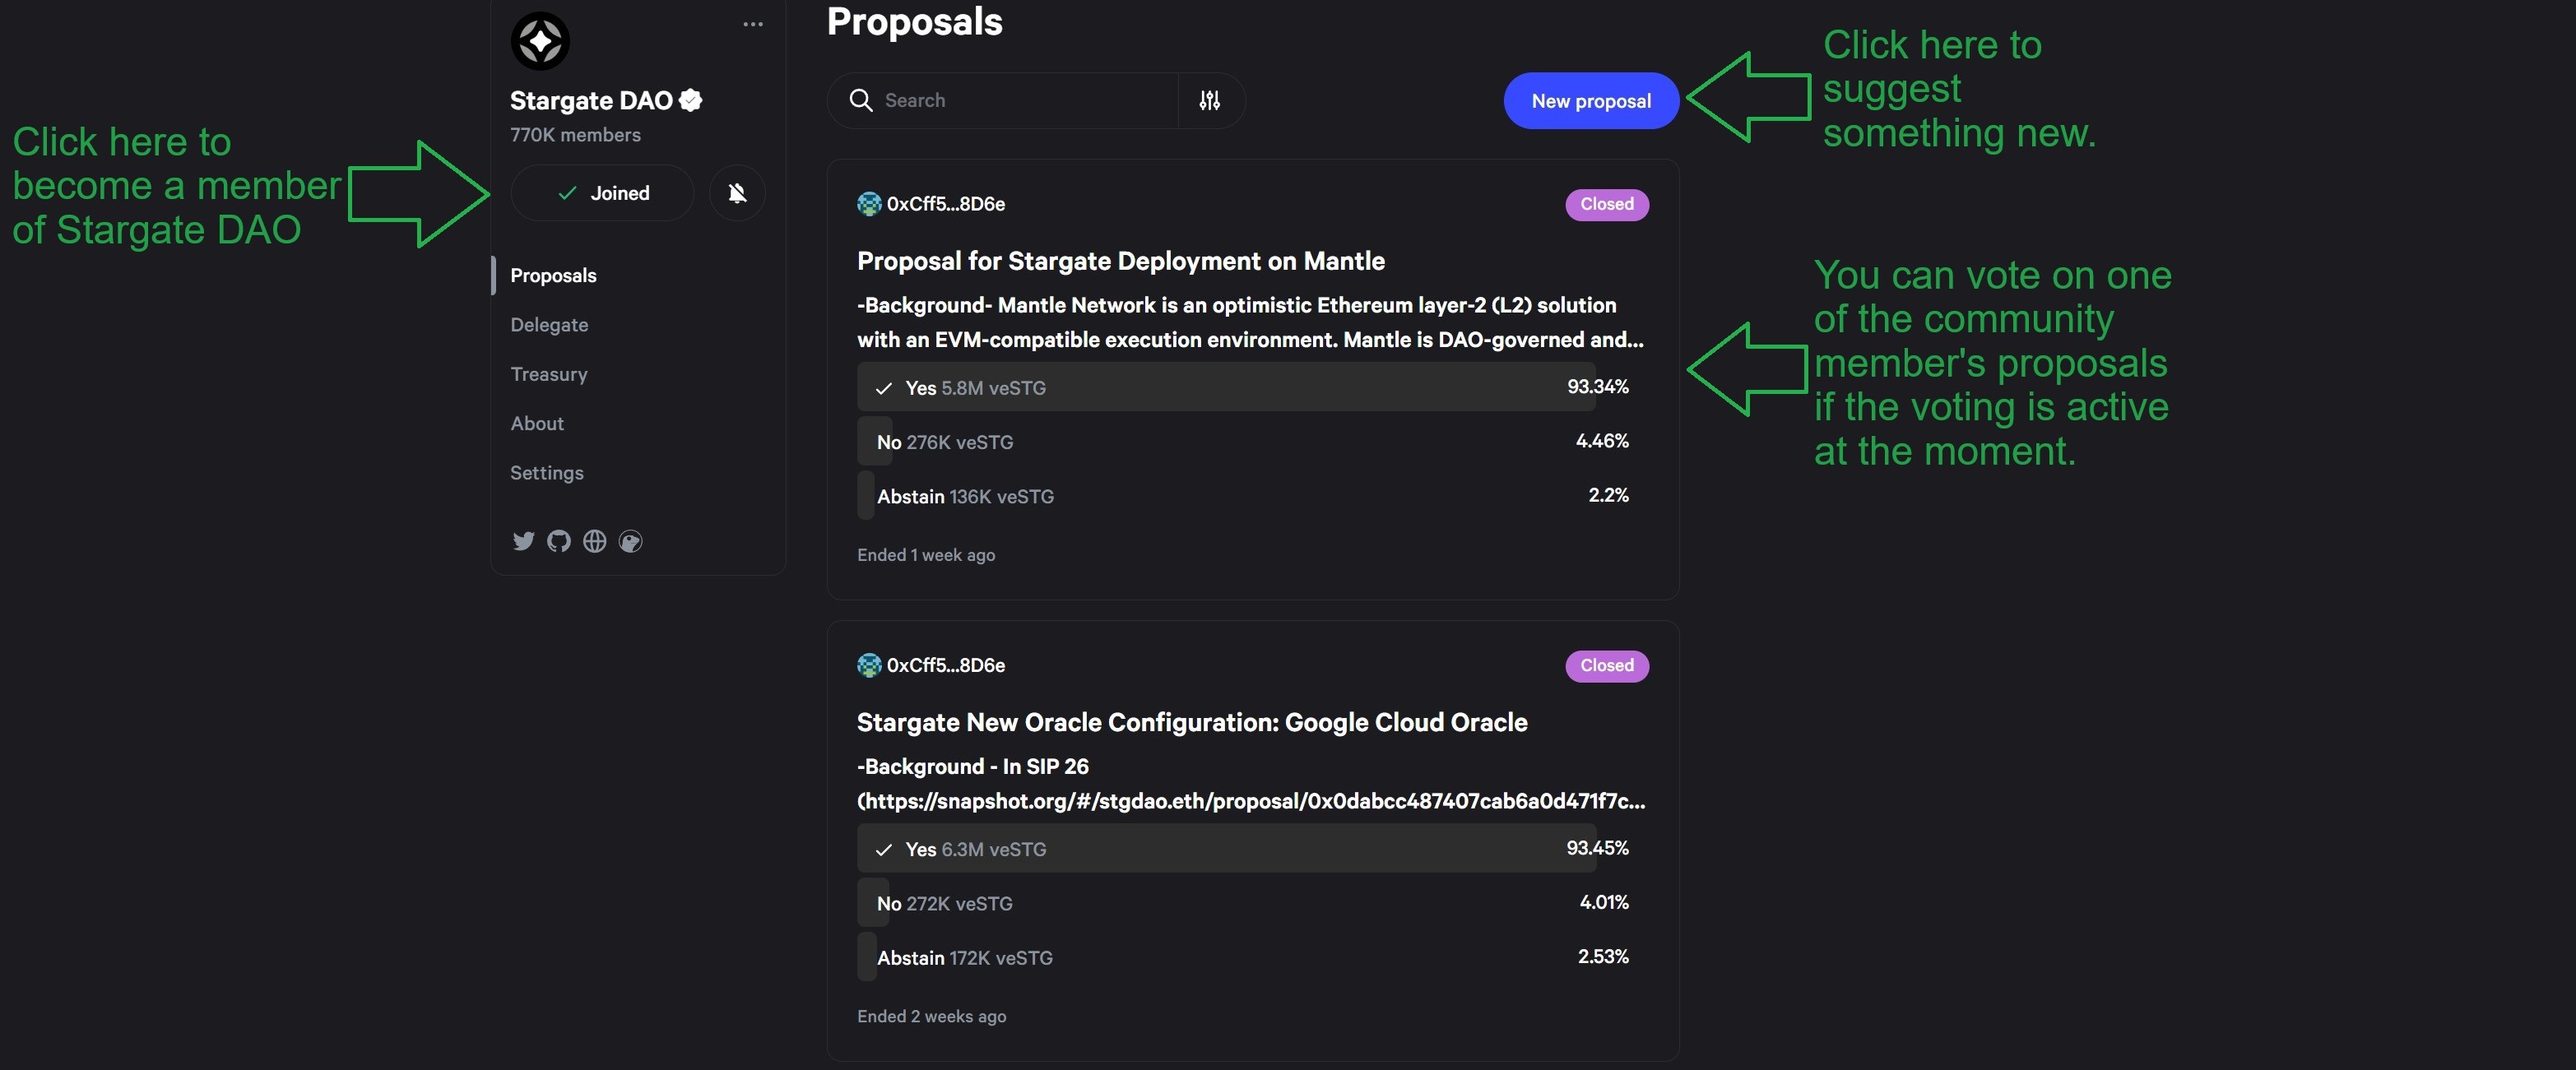Toggle the muted notifications bell
Screen dimensions: 2576x1070
click(x=737, y=193)
